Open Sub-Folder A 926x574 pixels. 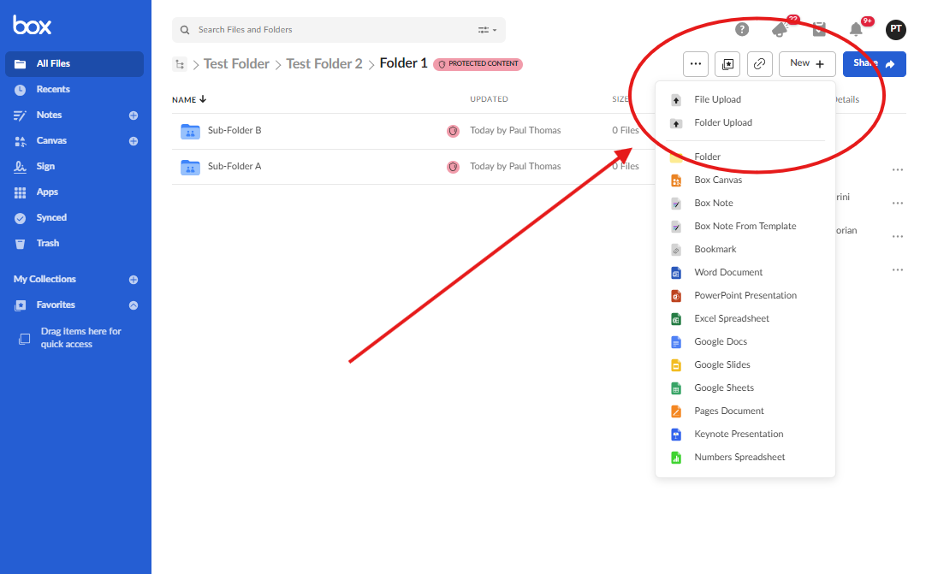point(234,167)
